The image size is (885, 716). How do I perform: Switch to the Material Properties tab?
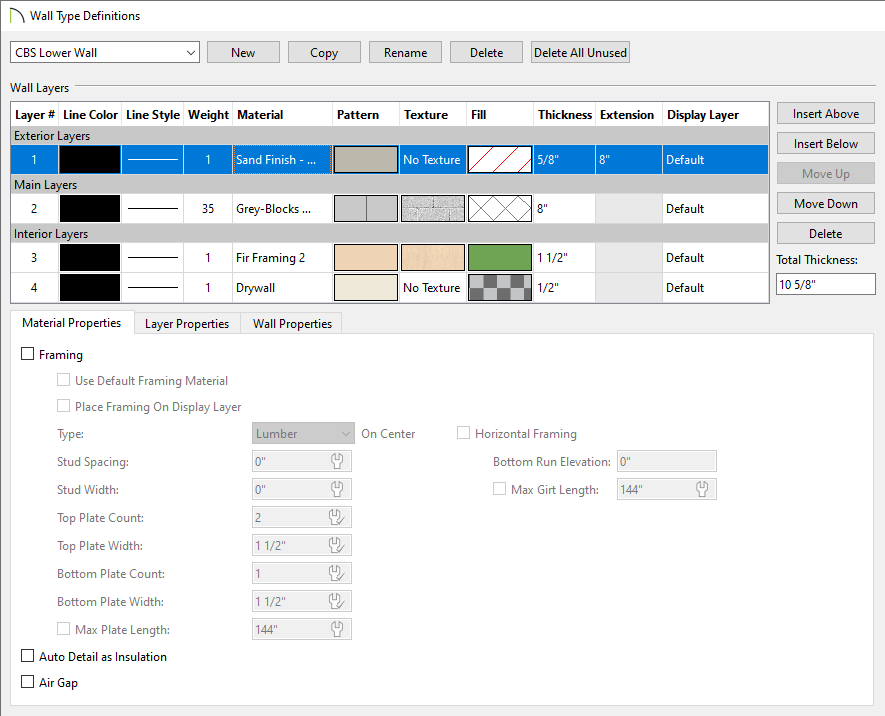click(72, 323)
